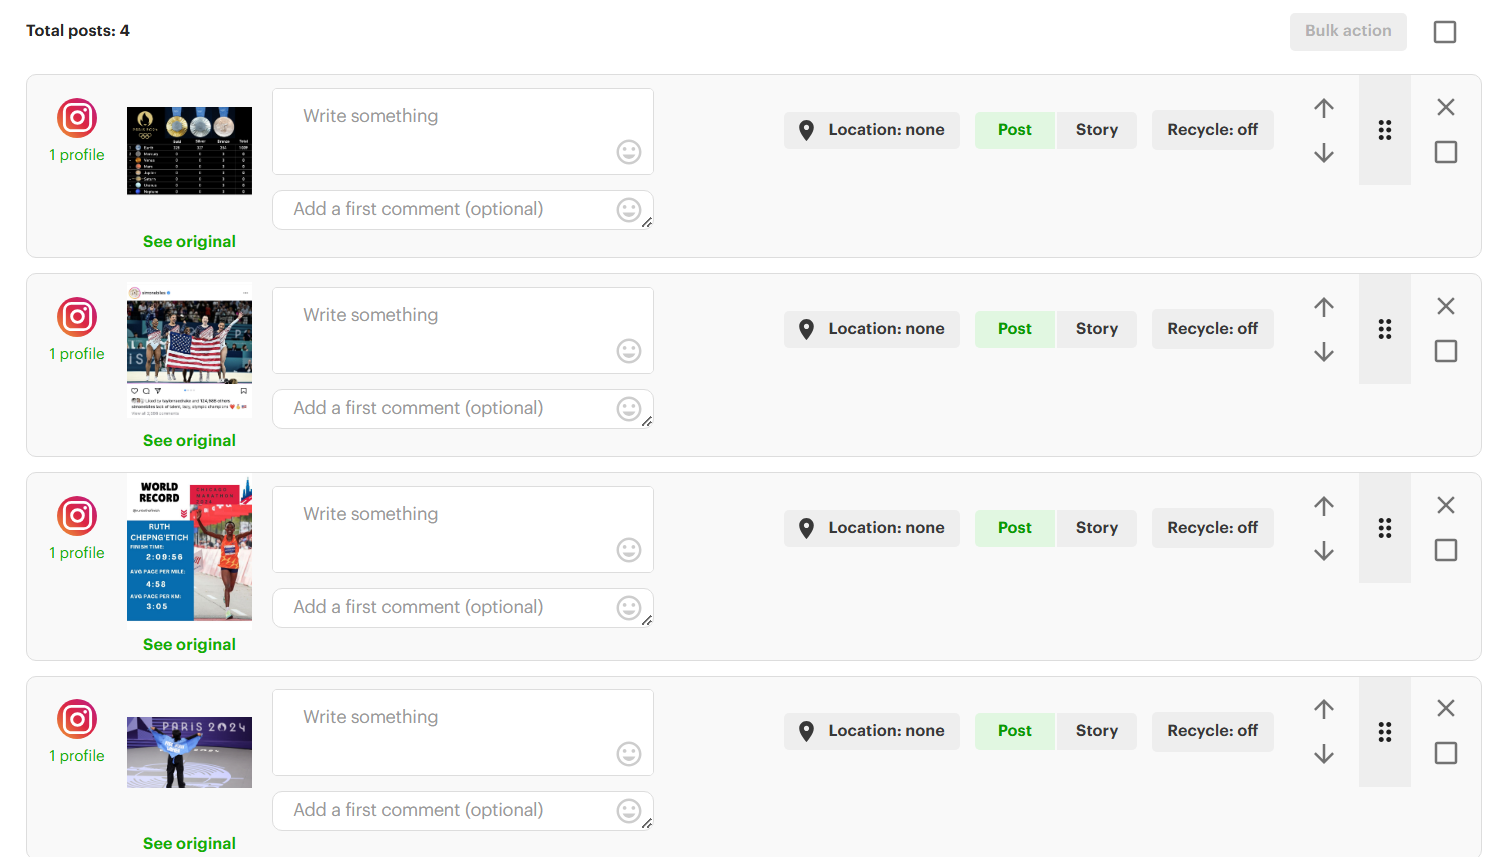Image resolution: width=1500 pixels, height=857 pixels.
Task: Move the World Record post up
Action: pos(1324,506)
